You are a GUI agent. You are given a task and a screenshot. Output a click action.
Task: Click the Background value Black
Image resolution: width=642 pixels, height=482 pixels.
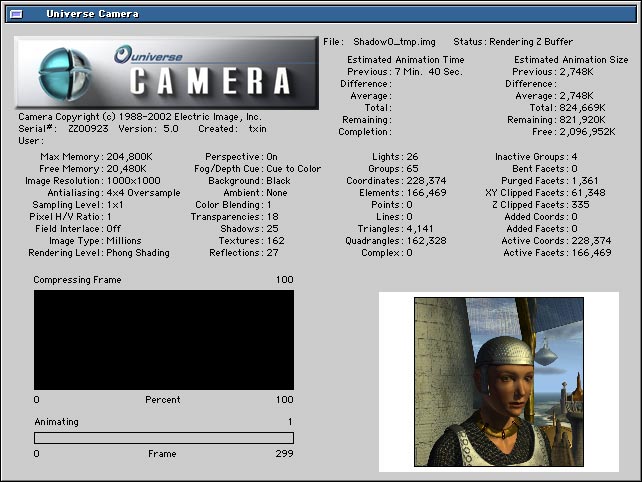pyautogui.click(x=278, y=181)
